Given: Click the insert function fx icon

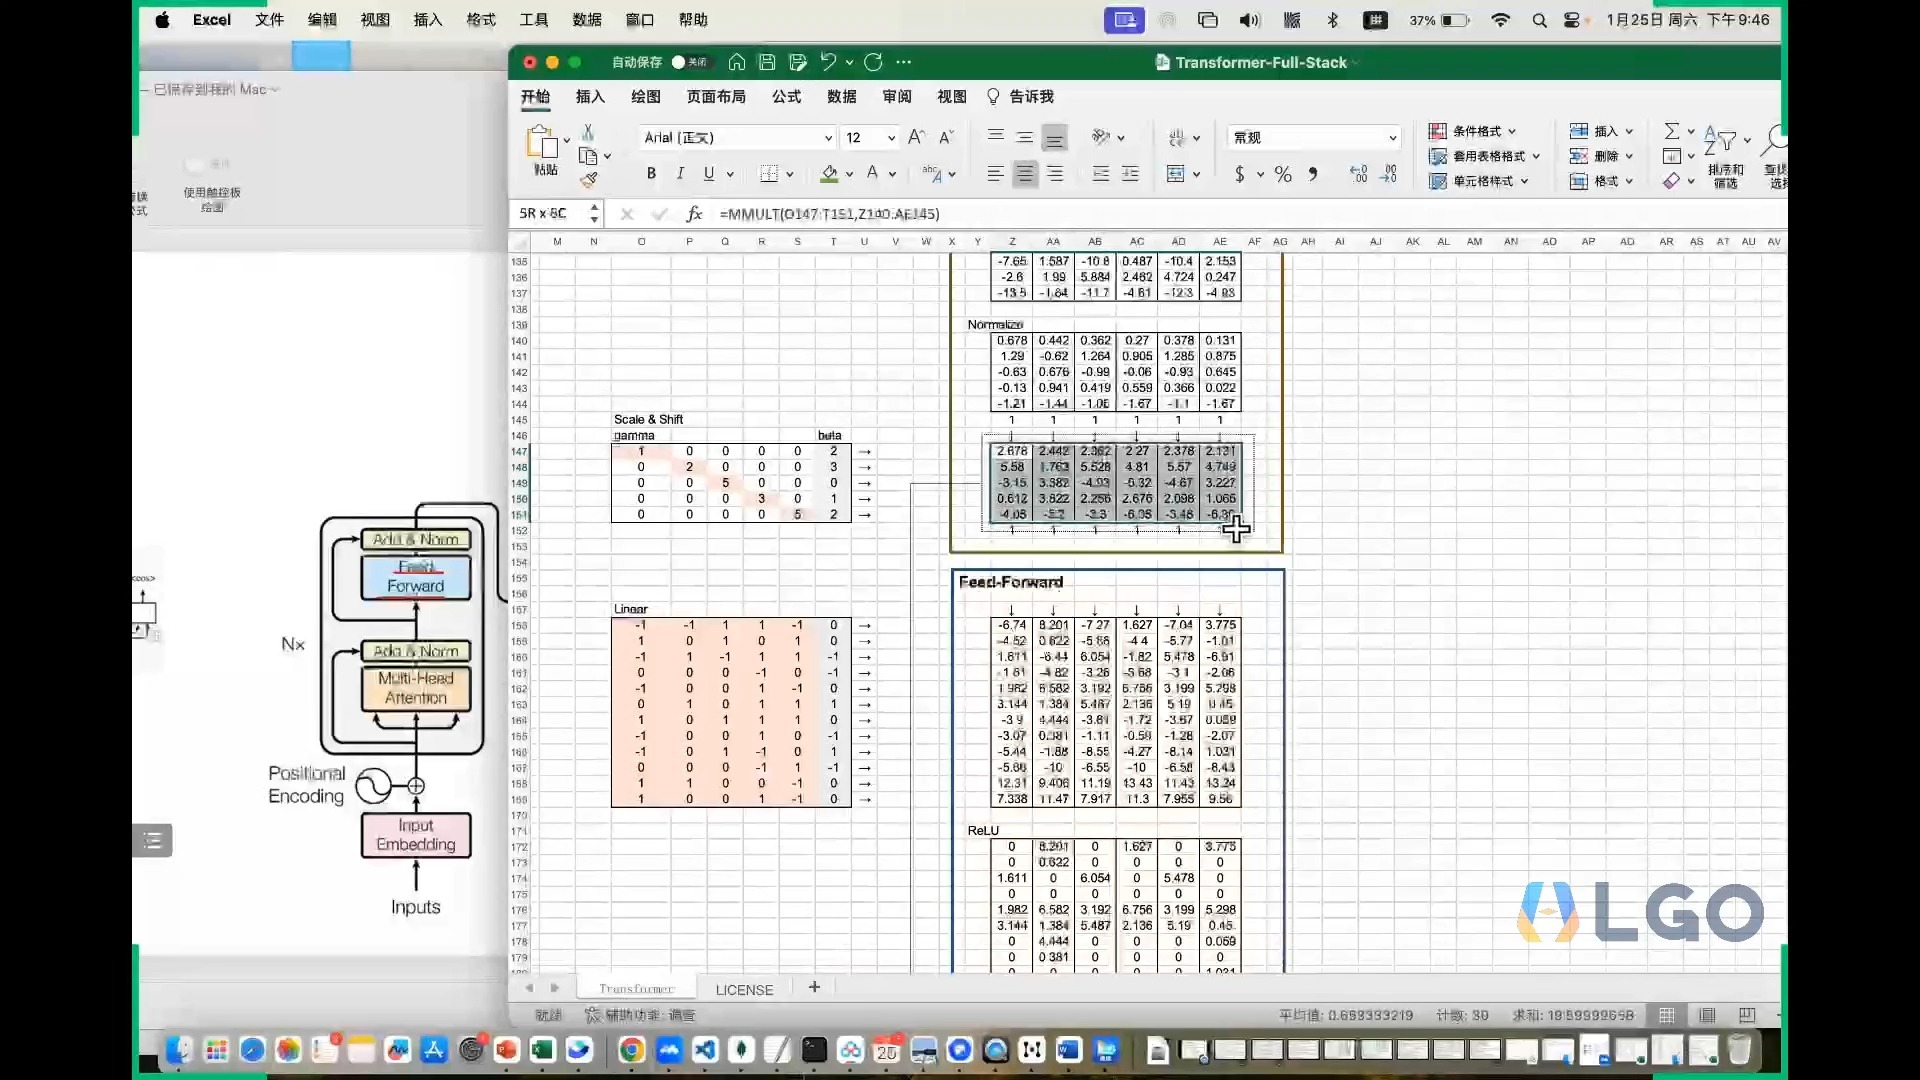Looking at the screenshot, I should tap(694, 214).
